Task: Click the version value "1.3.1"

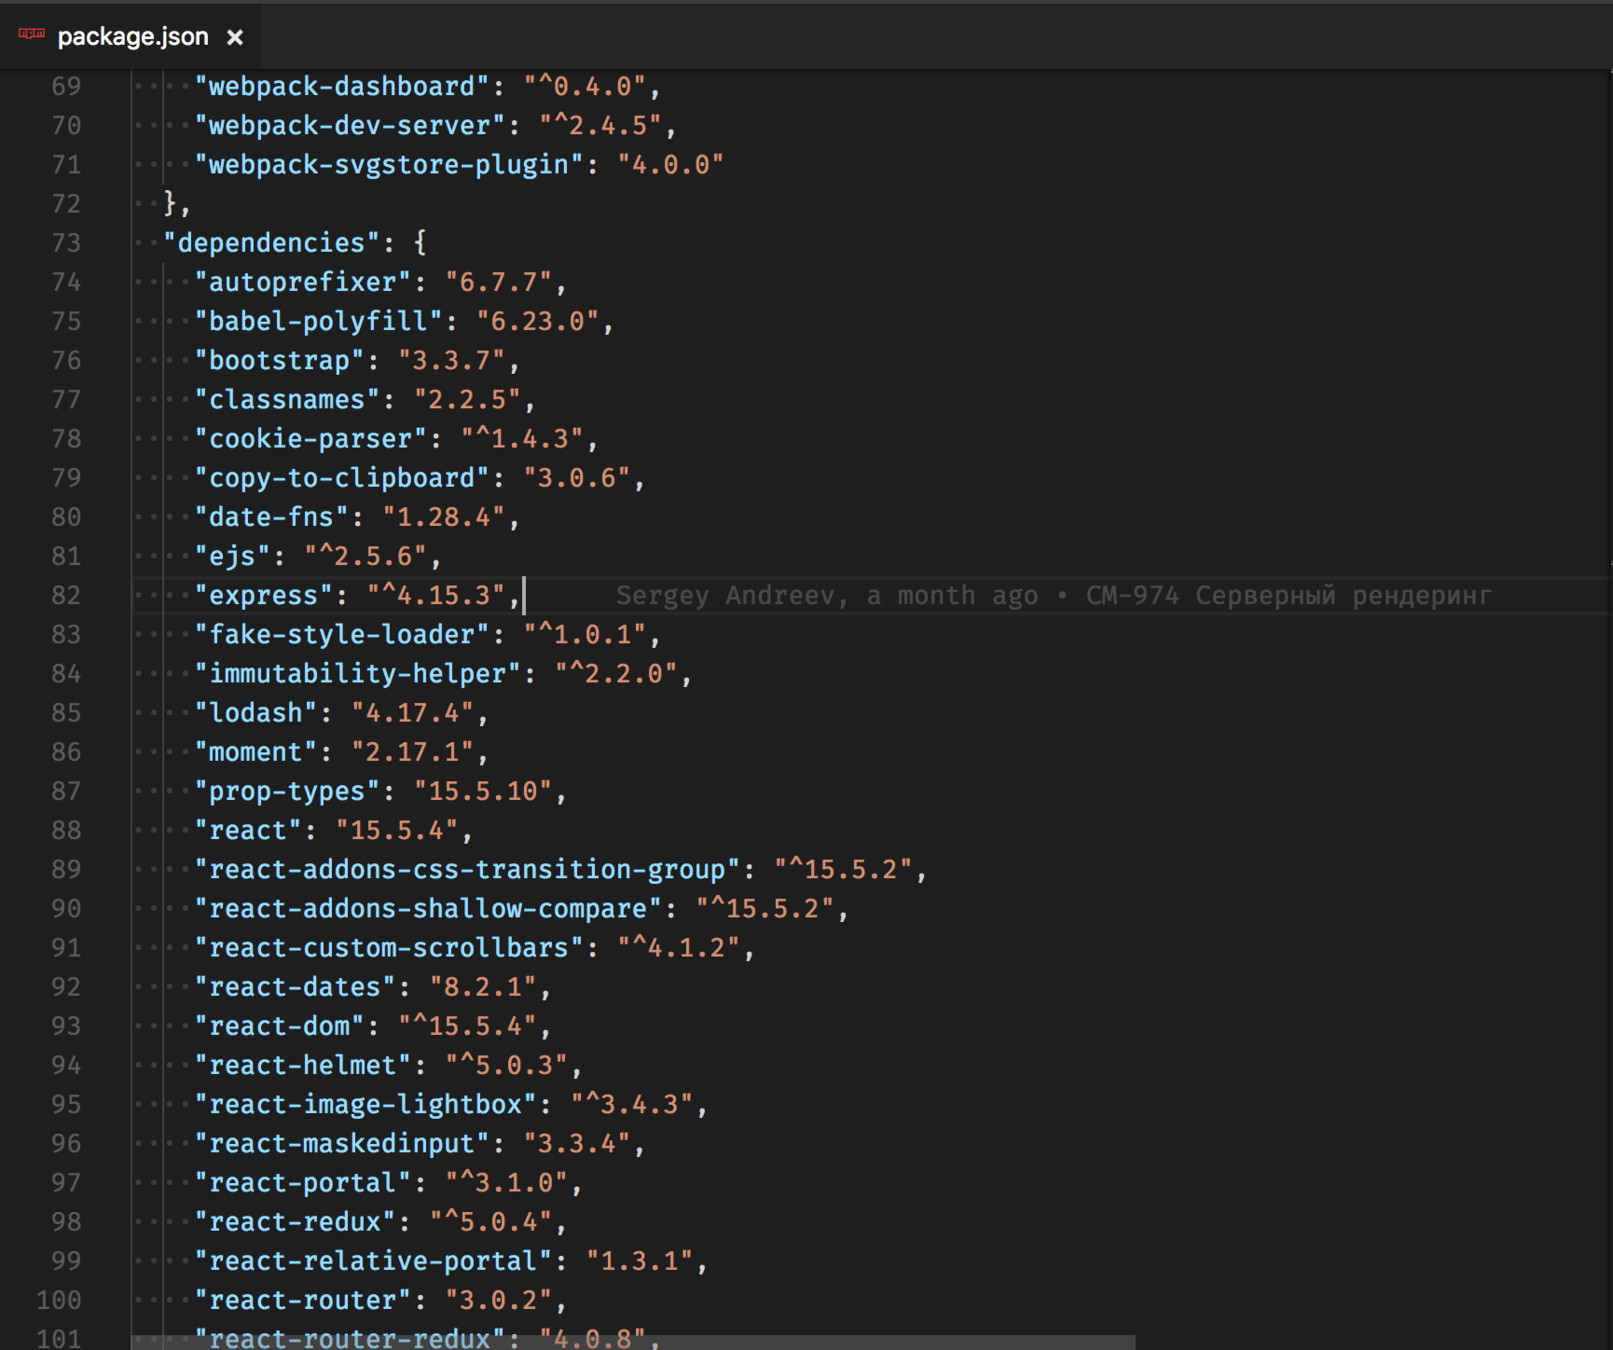Action: click(x=640, y=1261)
